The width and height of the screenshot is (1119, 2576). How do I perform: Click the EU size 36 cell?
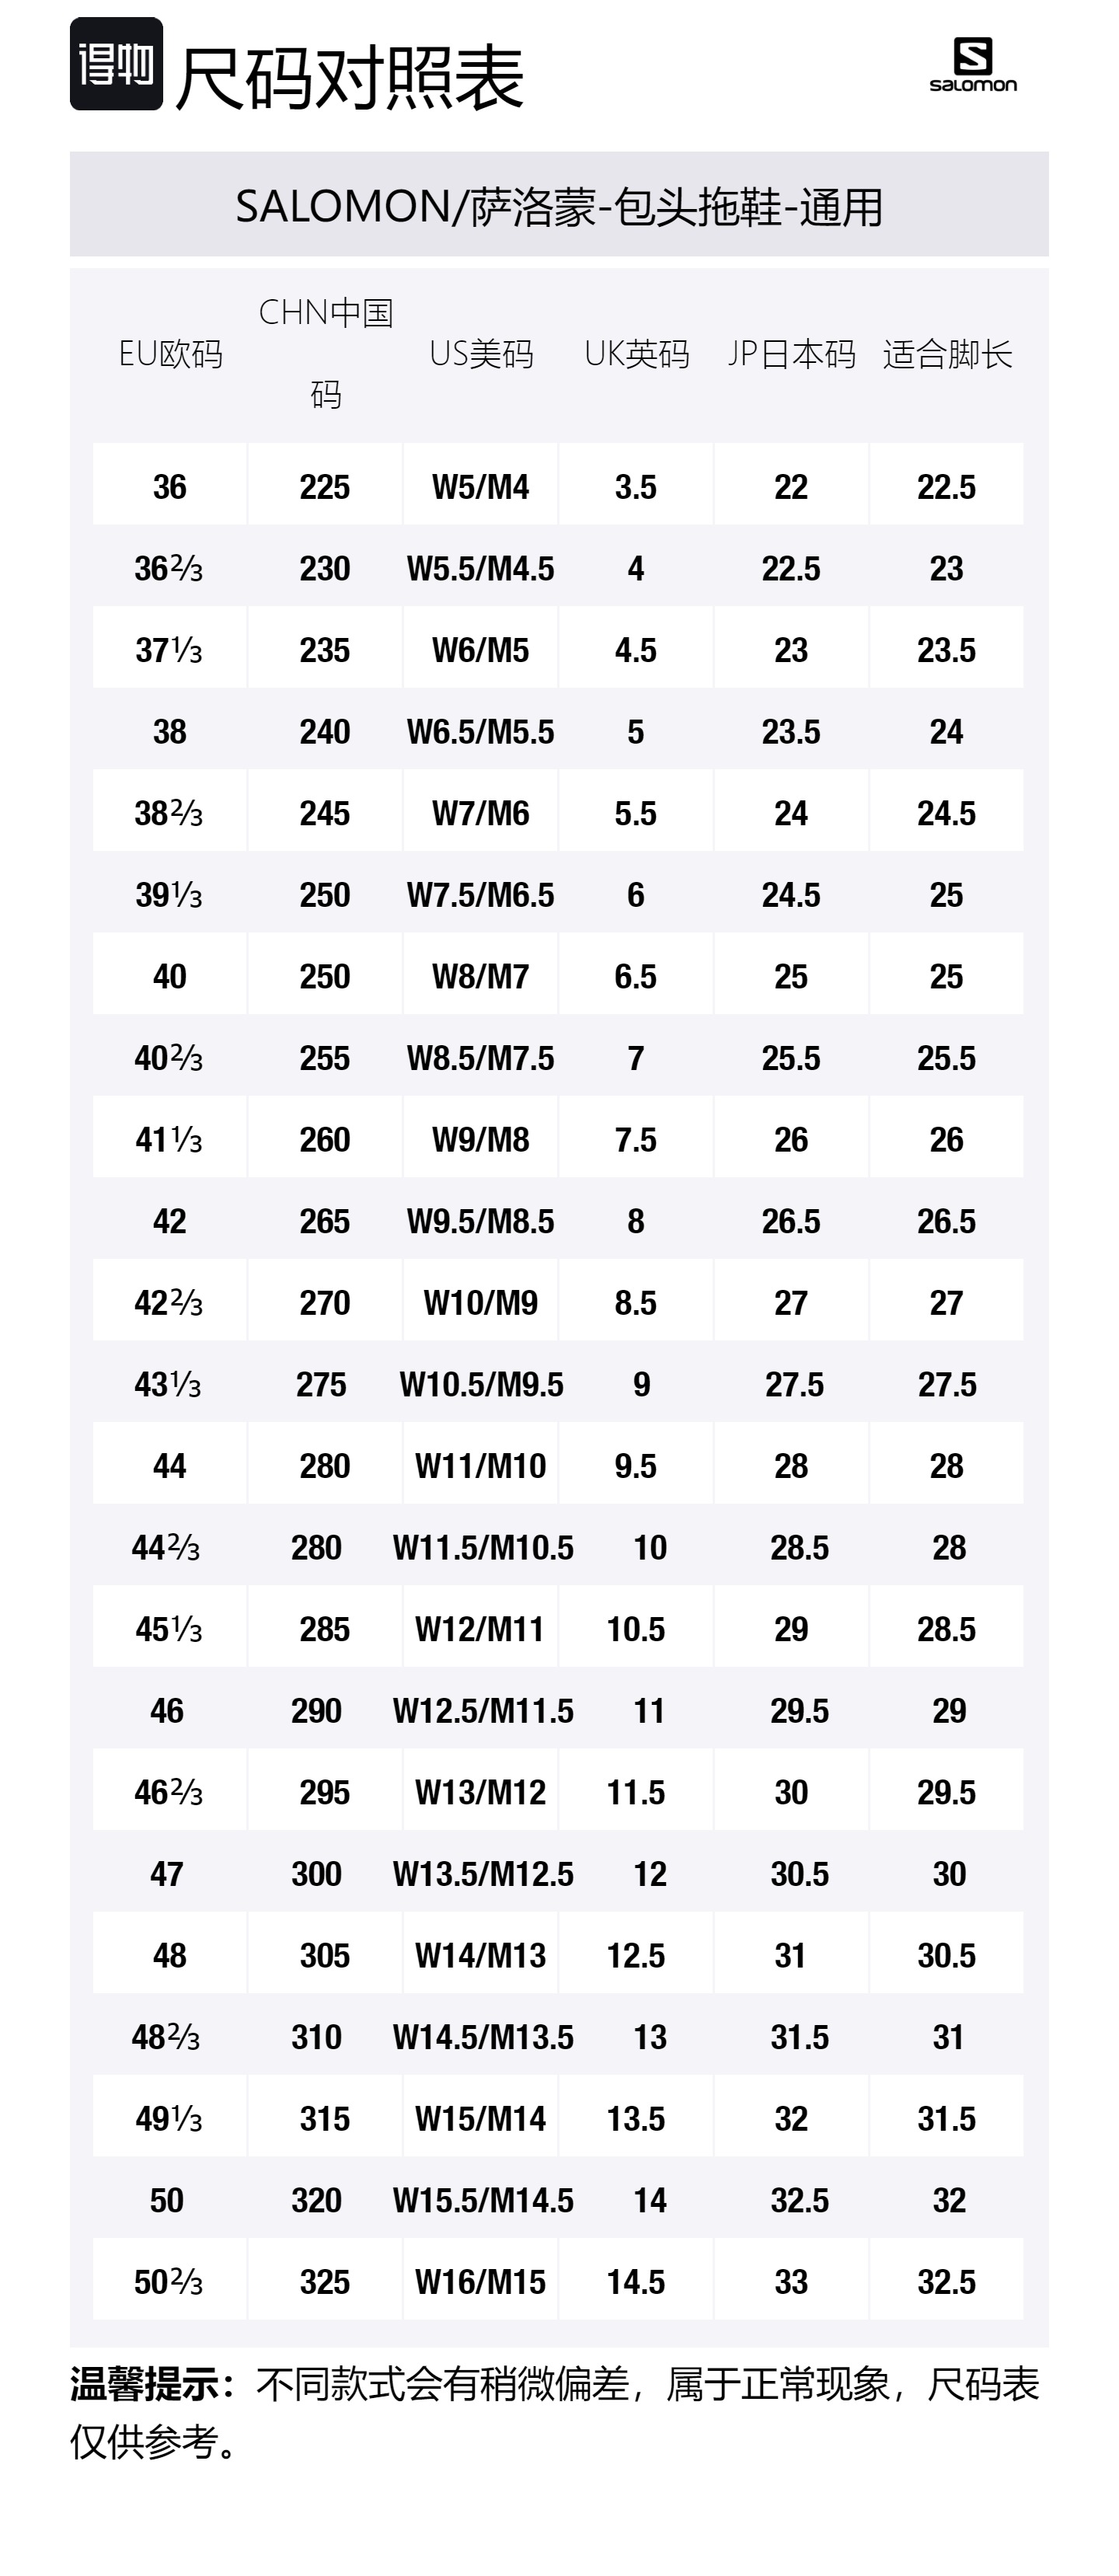[x=170, y=487]
